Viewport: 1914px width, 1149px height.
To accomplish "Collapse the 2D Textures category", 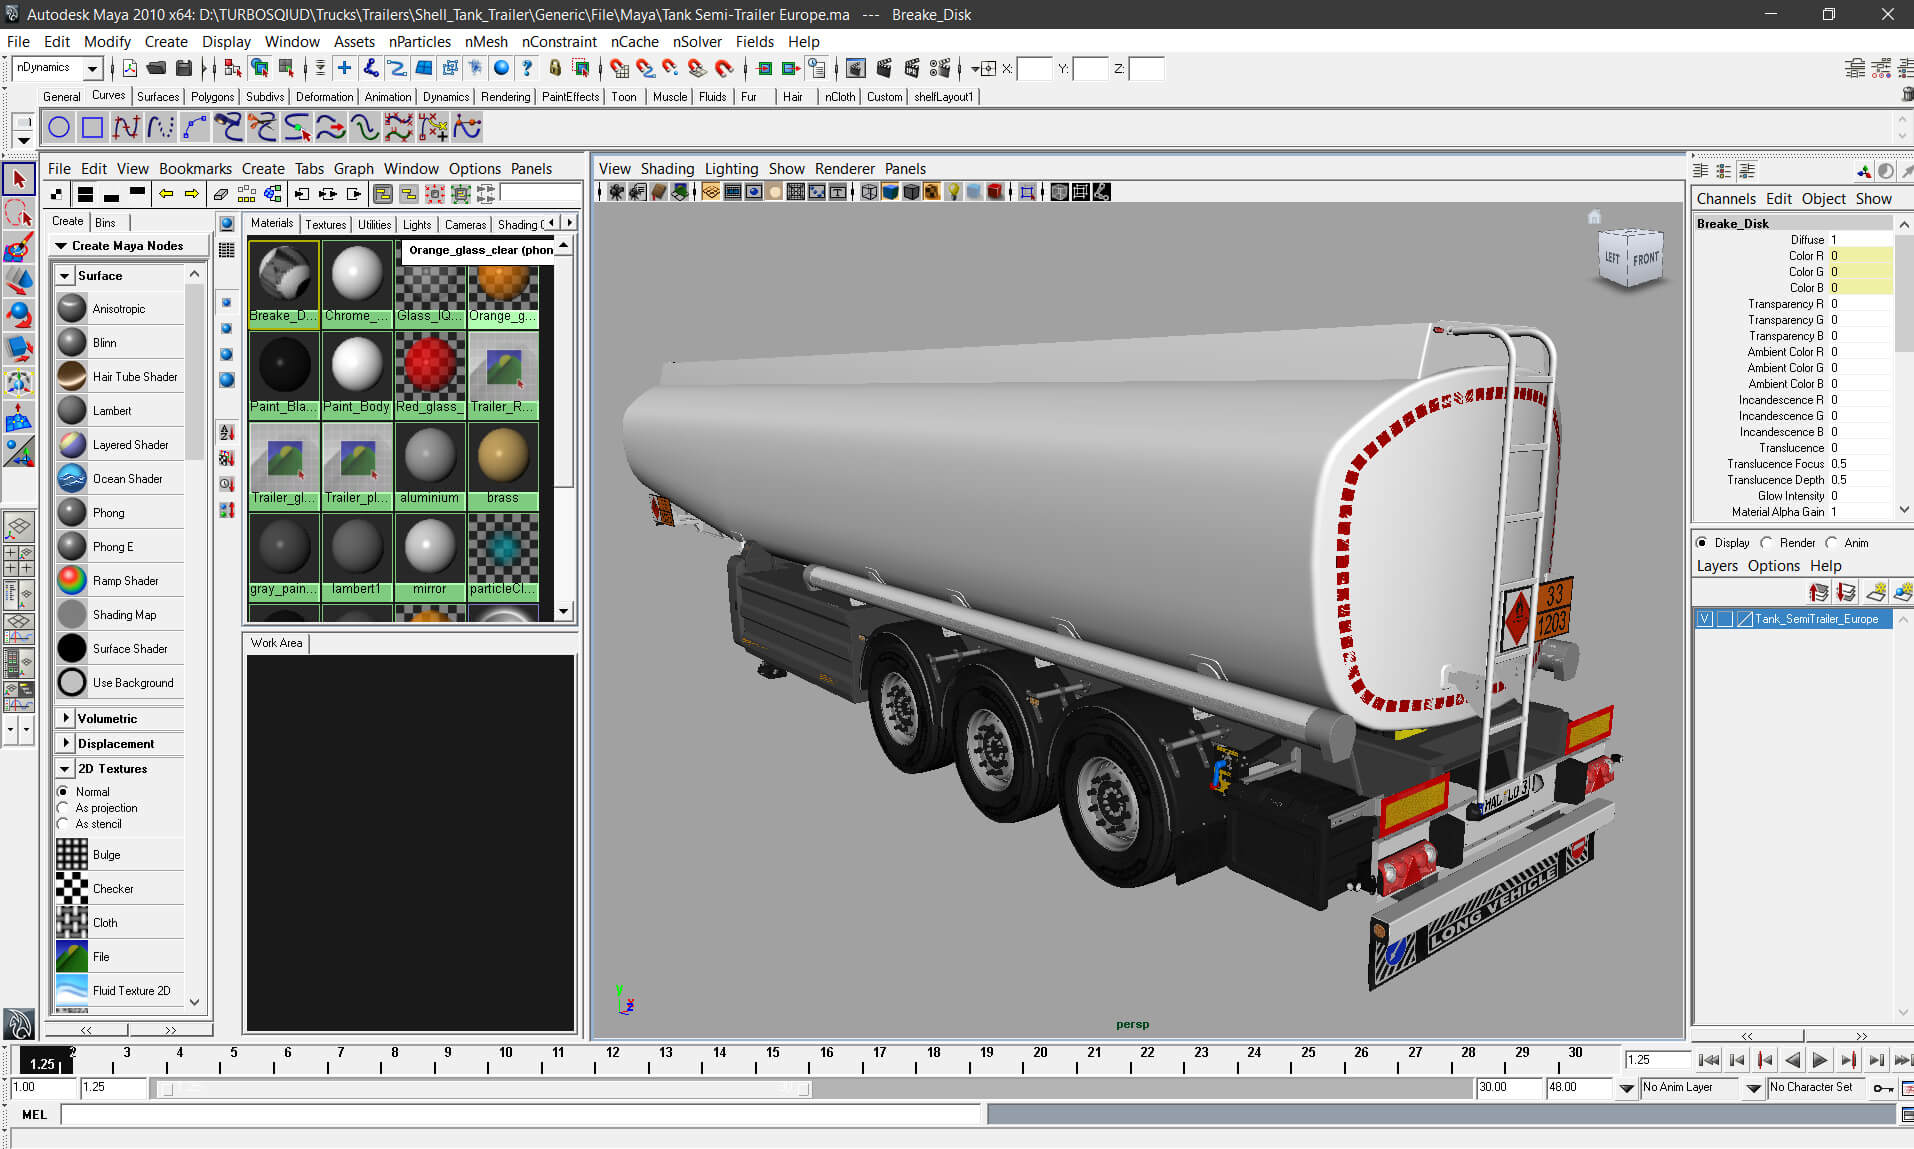I will (x=66, y=768).
